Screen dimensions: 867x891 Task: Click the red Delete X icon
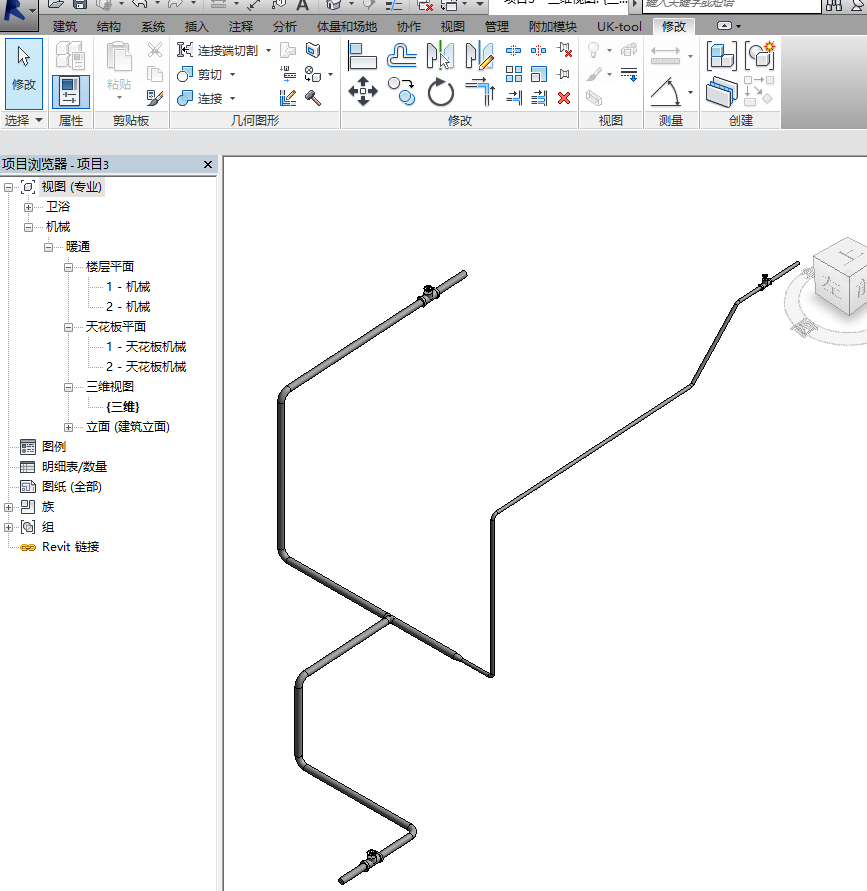(x=564, y=97)
